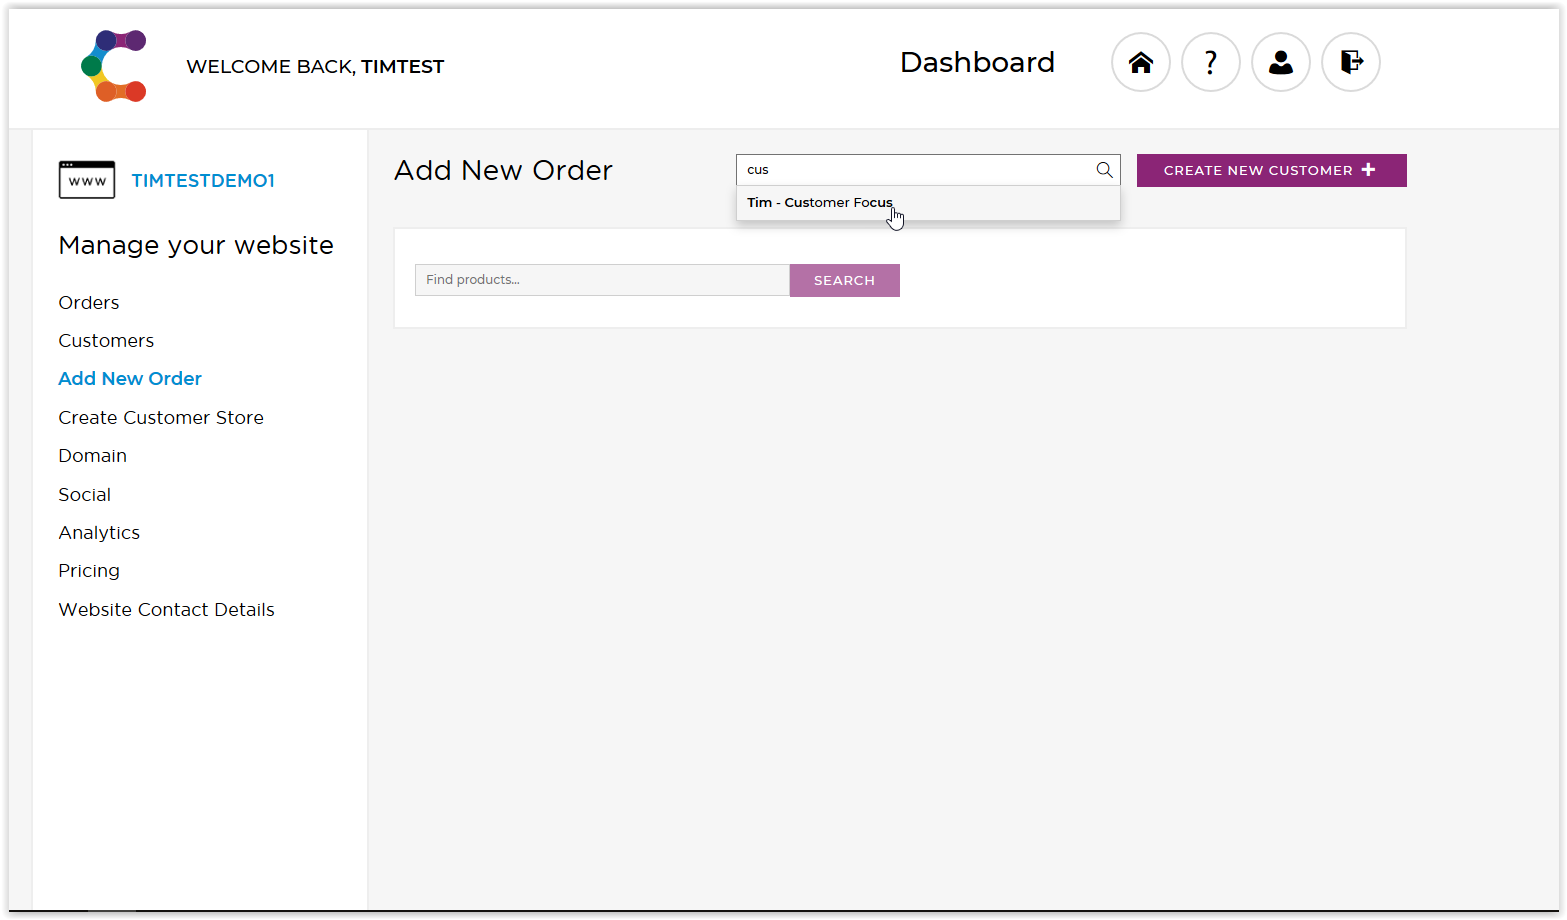Click the magnifier icon in customer search
Screen dimensions: 1567x920
tap(1104, 170)
